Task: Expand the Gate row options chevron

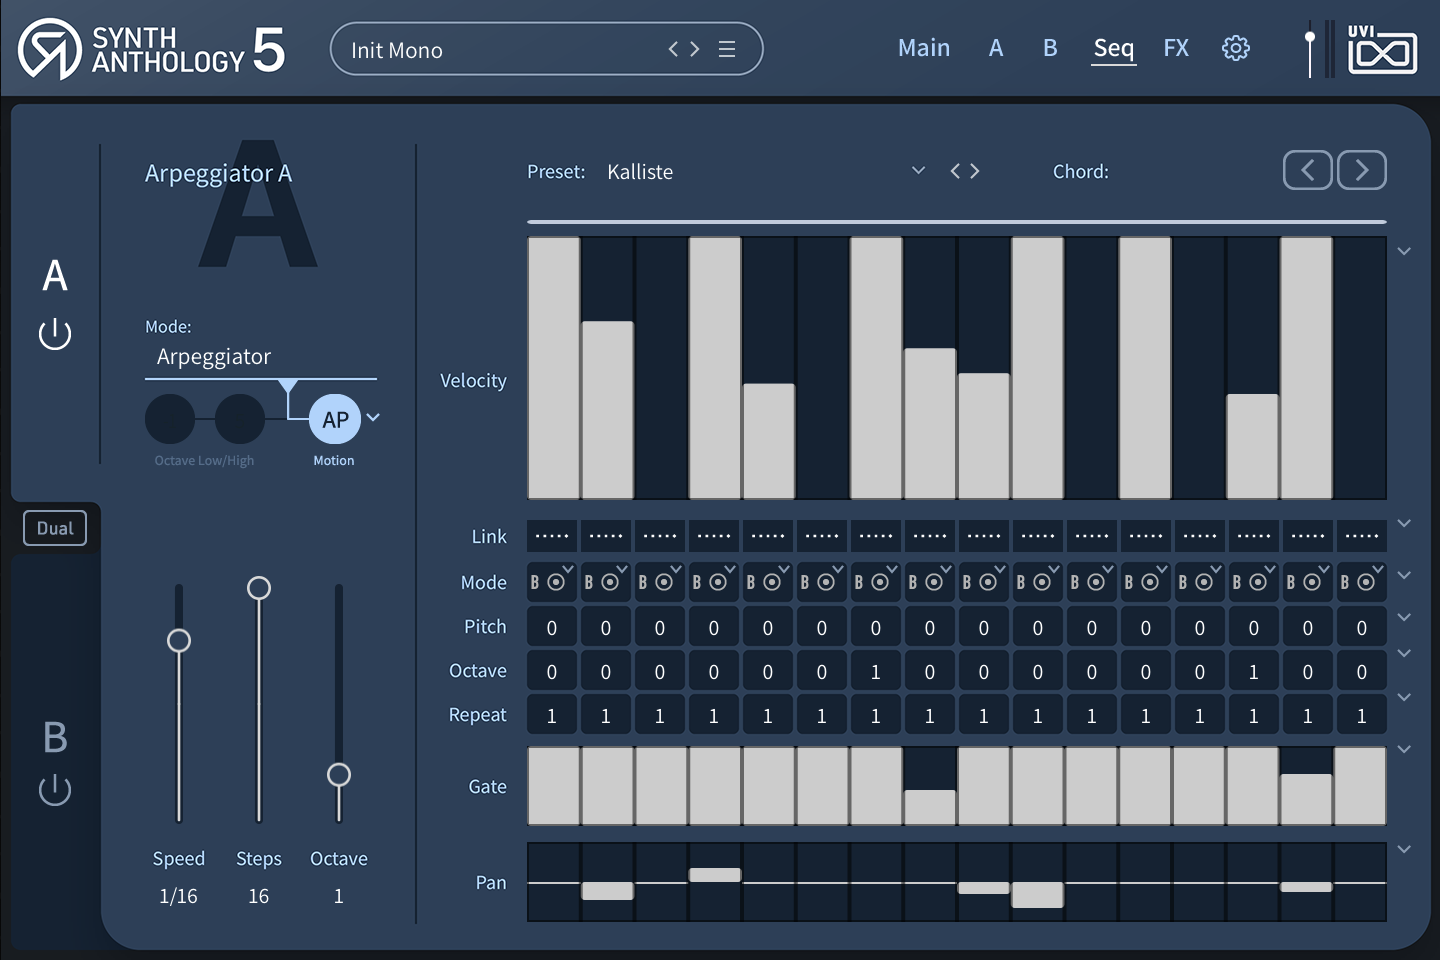Action: [x=1404, y=749]
